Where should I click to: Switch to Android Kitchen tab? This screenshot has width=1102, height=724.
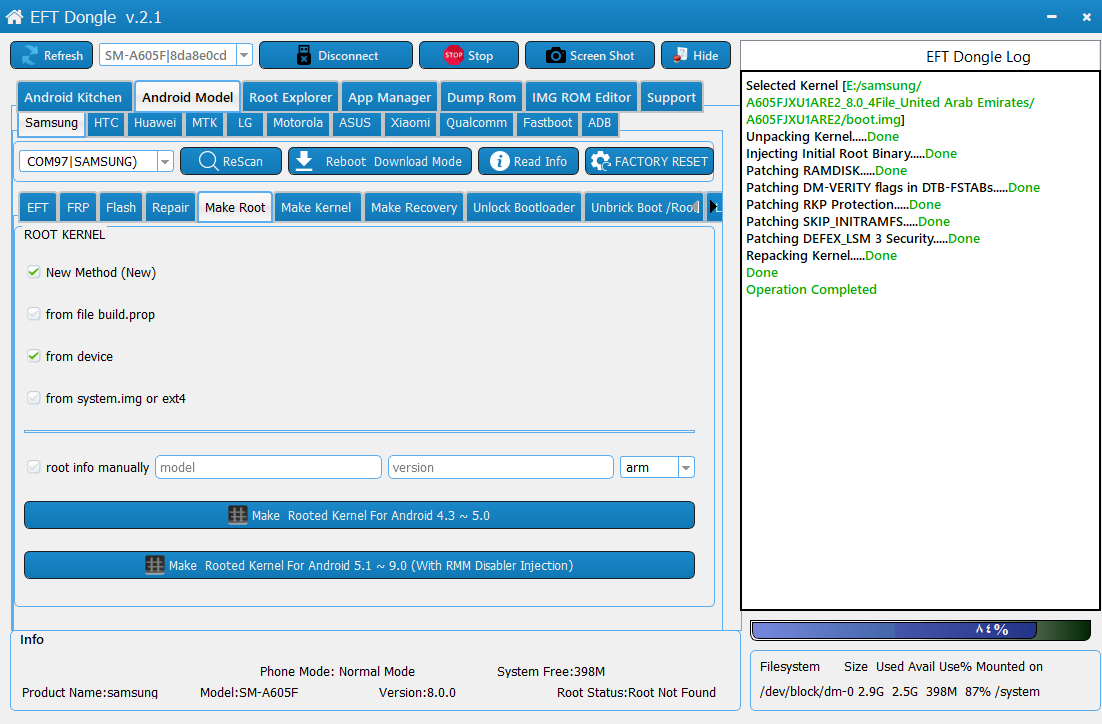tap(73, 97)
